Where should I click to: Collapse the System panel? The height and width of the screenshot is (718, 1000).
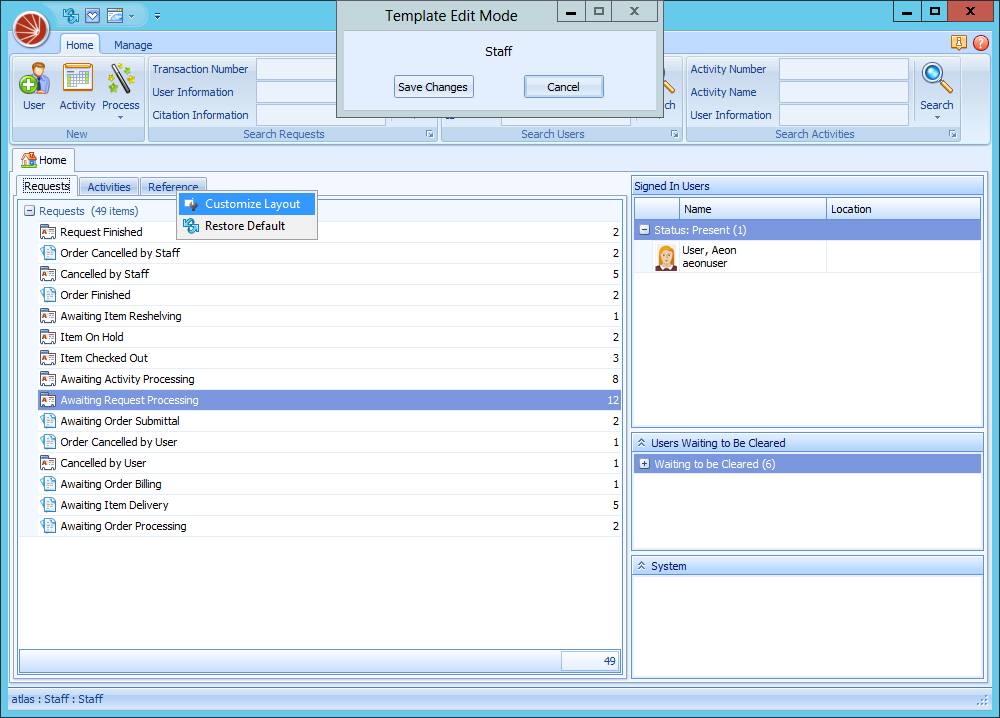[640, 566]
